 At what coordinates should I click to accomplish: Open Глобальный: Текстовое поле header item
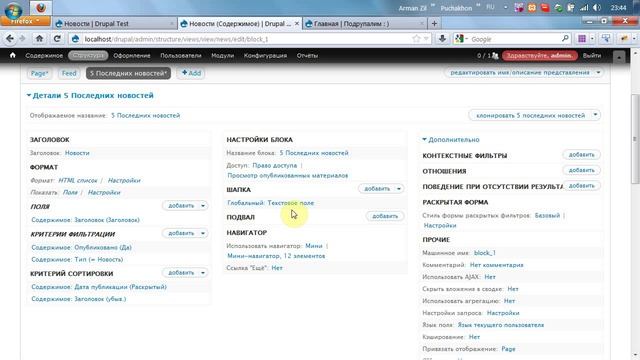pyautogui.click(x=271, y=203)
